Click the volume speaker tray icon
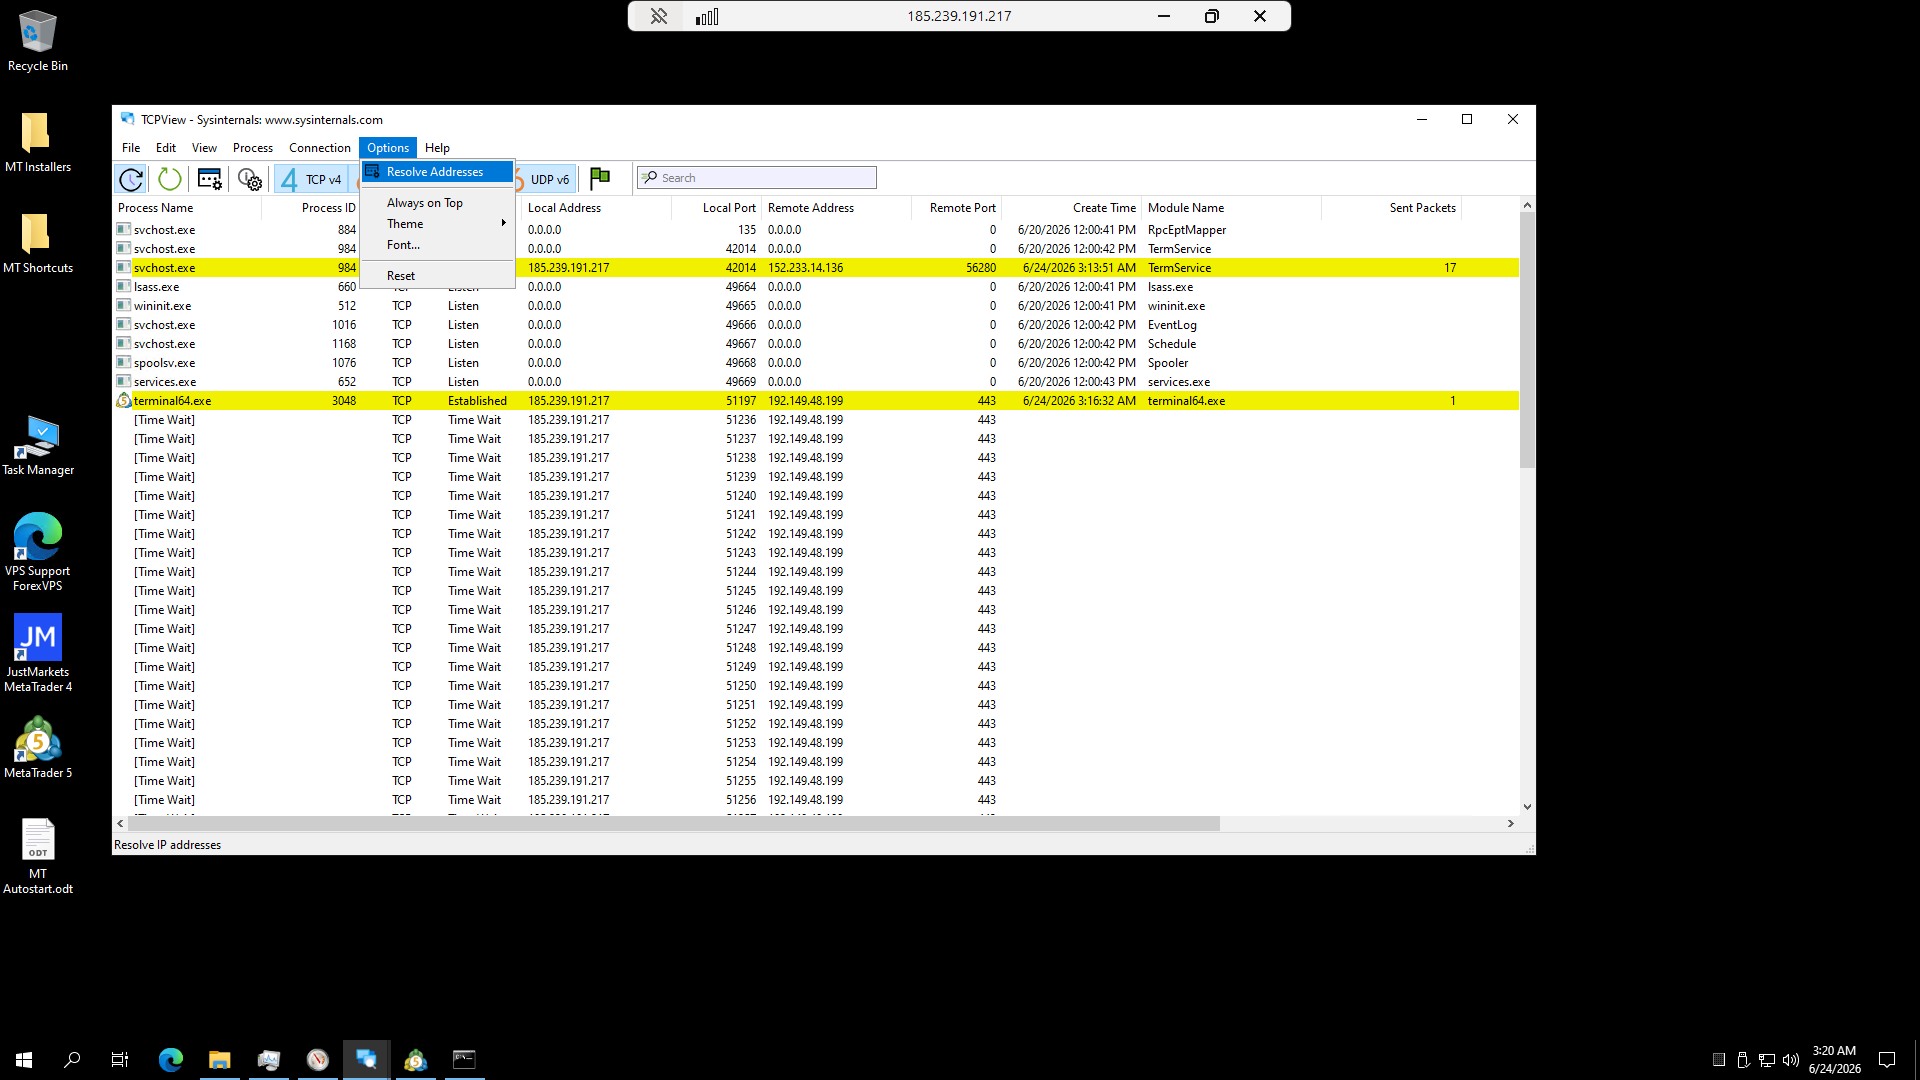The image size is (1920, 1080). pyautogui.click(x=1790, y=1060)
